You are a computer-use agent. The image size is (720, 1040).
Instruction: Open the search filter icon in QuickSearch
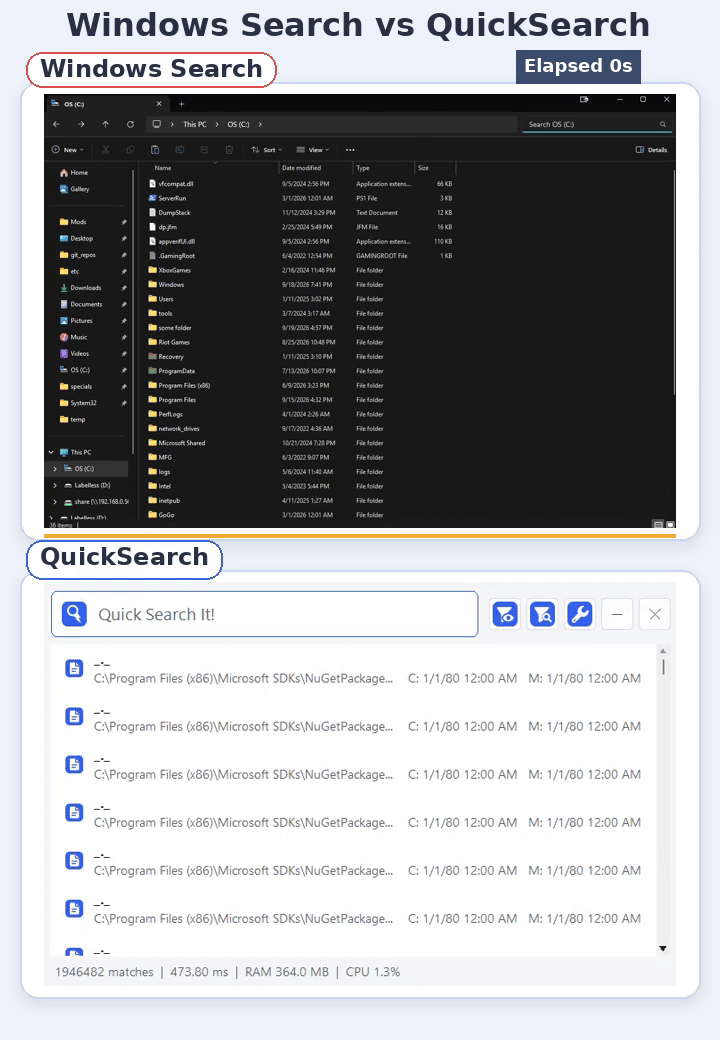pos(542,614)
